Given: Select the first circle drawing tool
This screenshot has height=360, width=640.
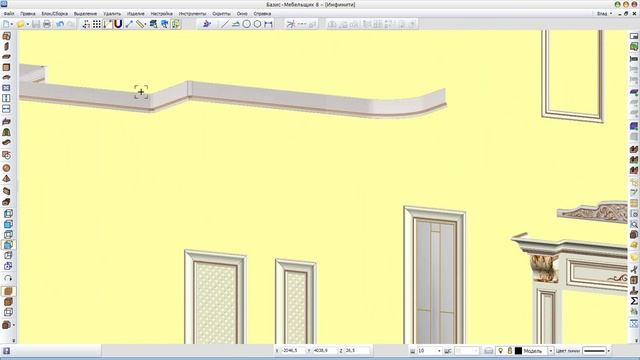Looking at the screenshot, I should point(247,24).
